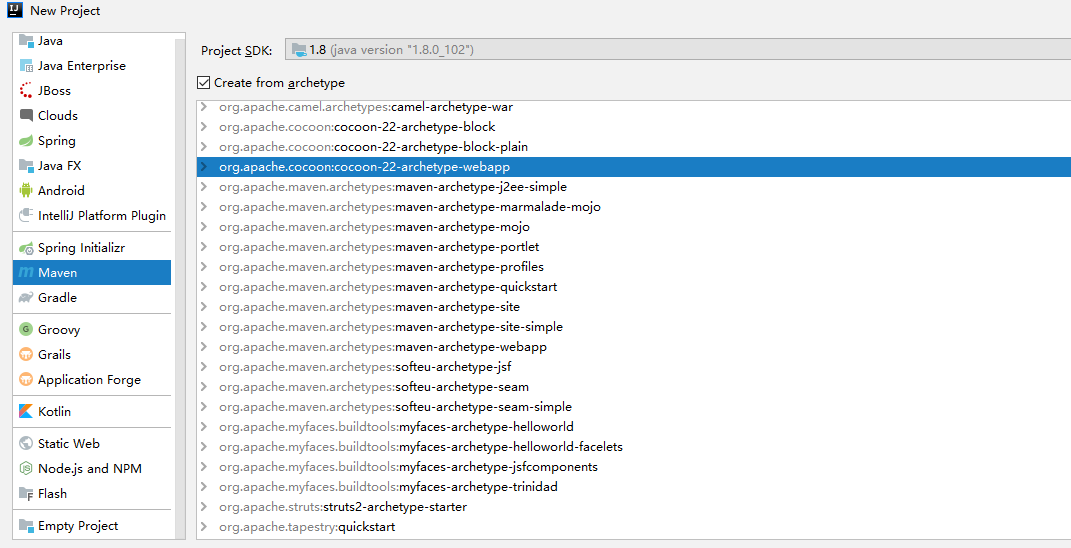1071x548 pixels.
Task: Click the SDK folder icon next to 1.8
Action: 299,50
